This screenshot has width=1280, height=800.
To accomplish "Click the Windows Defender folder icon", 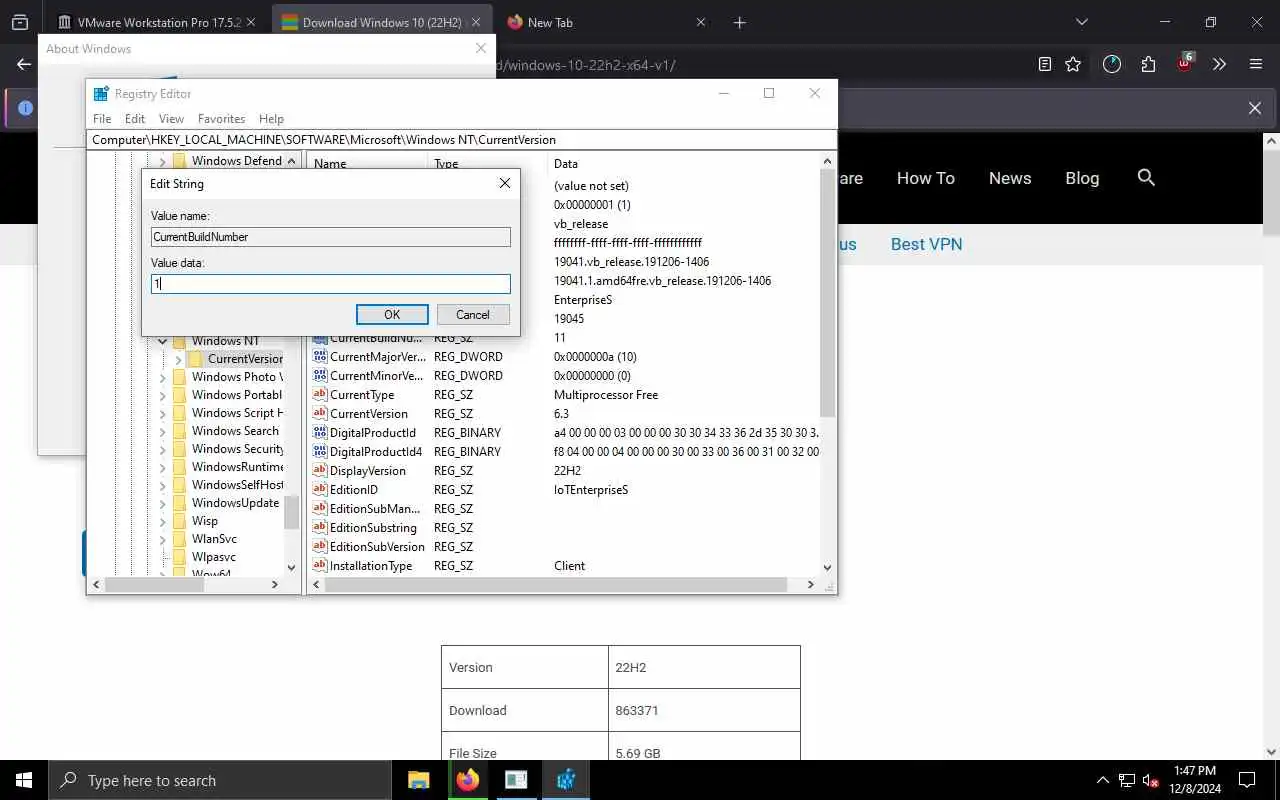I will click(179, 160).
